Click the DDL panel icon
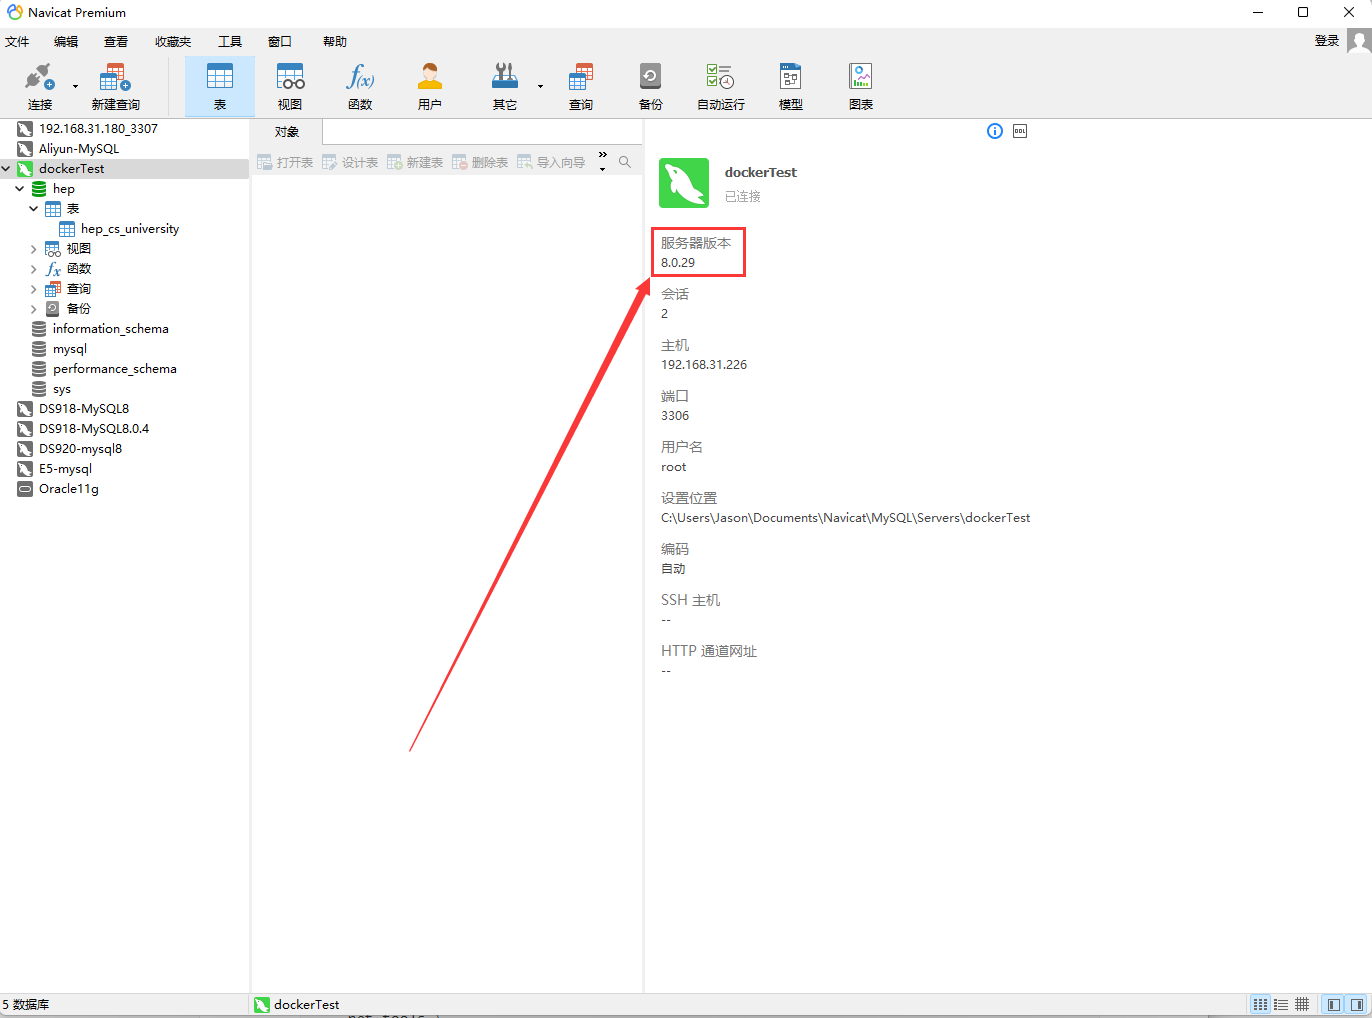Screen dimensions: 1372x1018 1020,131
